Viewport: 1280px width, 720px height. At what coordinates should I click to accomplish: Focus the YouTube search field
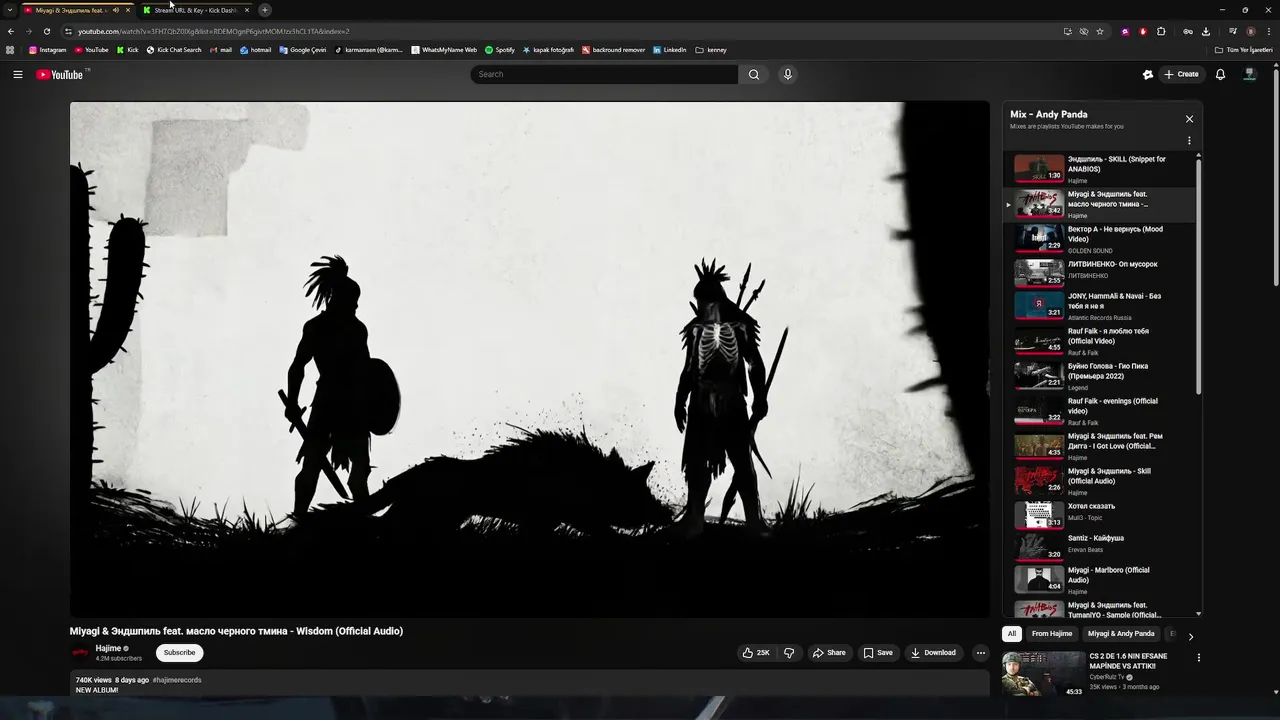coord(604,74)
